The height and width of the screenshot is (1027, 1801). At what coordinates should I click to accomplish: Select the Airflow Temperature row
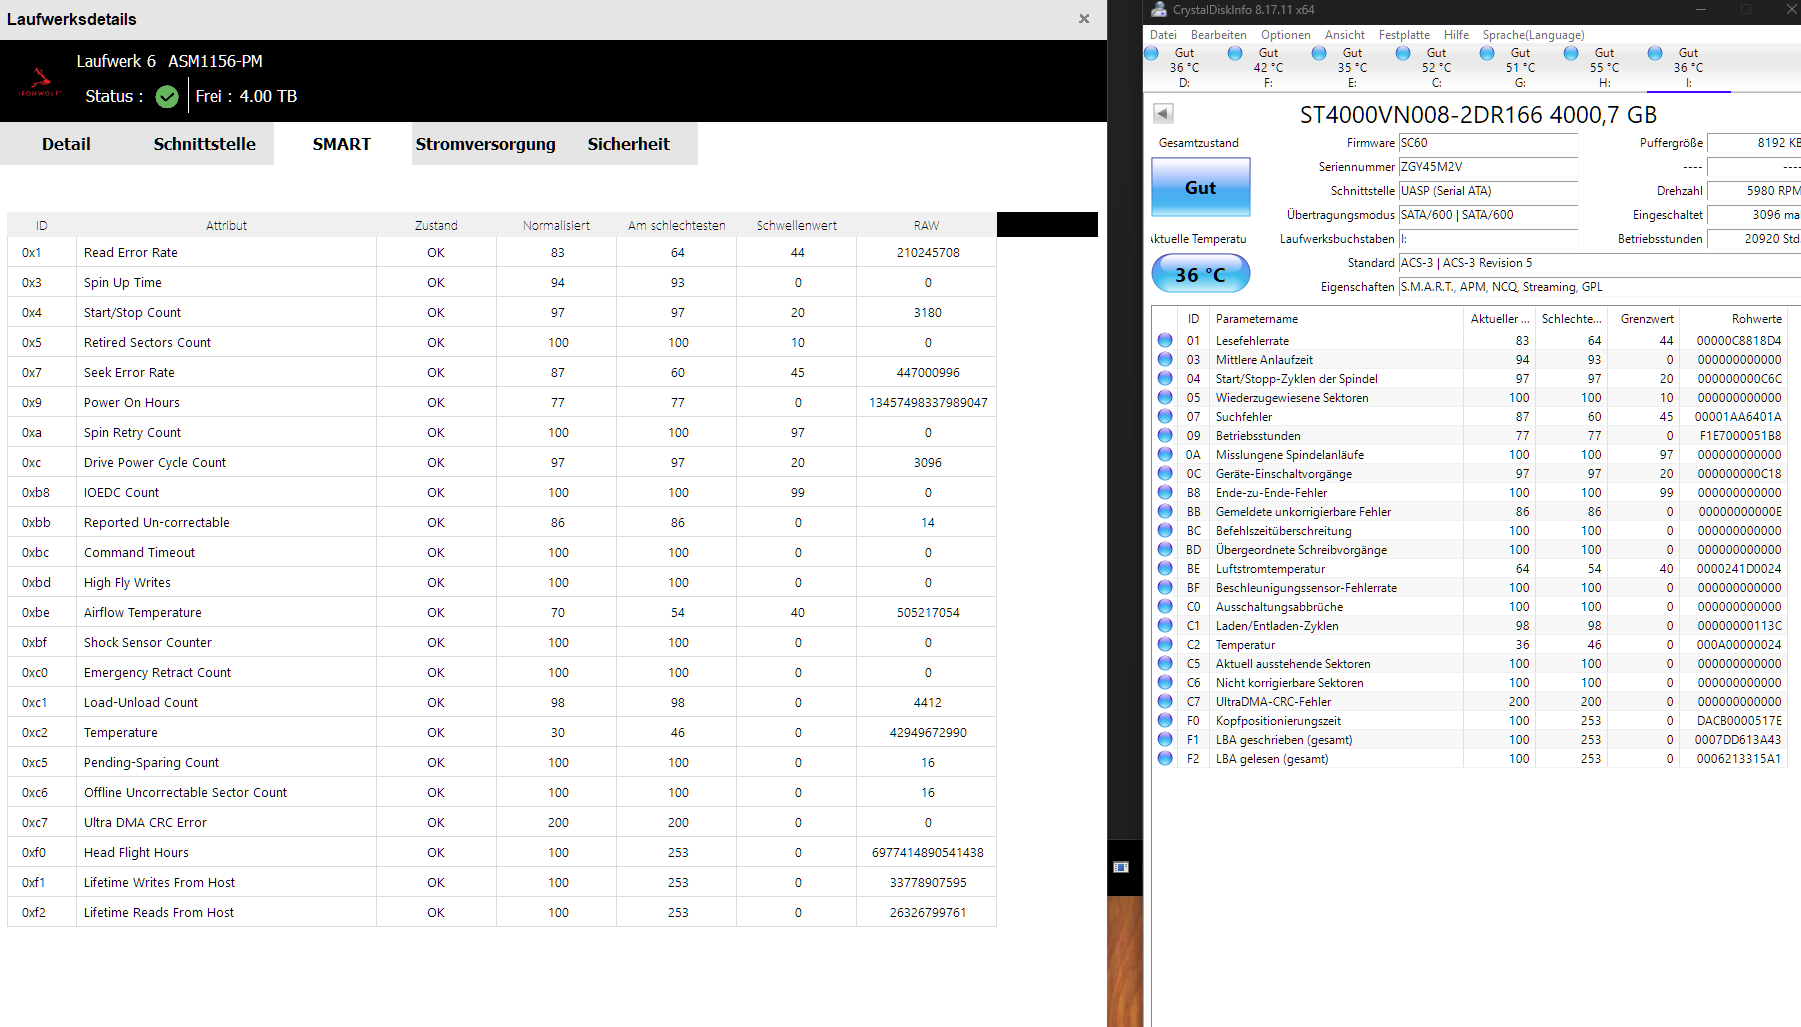[502, 613]
